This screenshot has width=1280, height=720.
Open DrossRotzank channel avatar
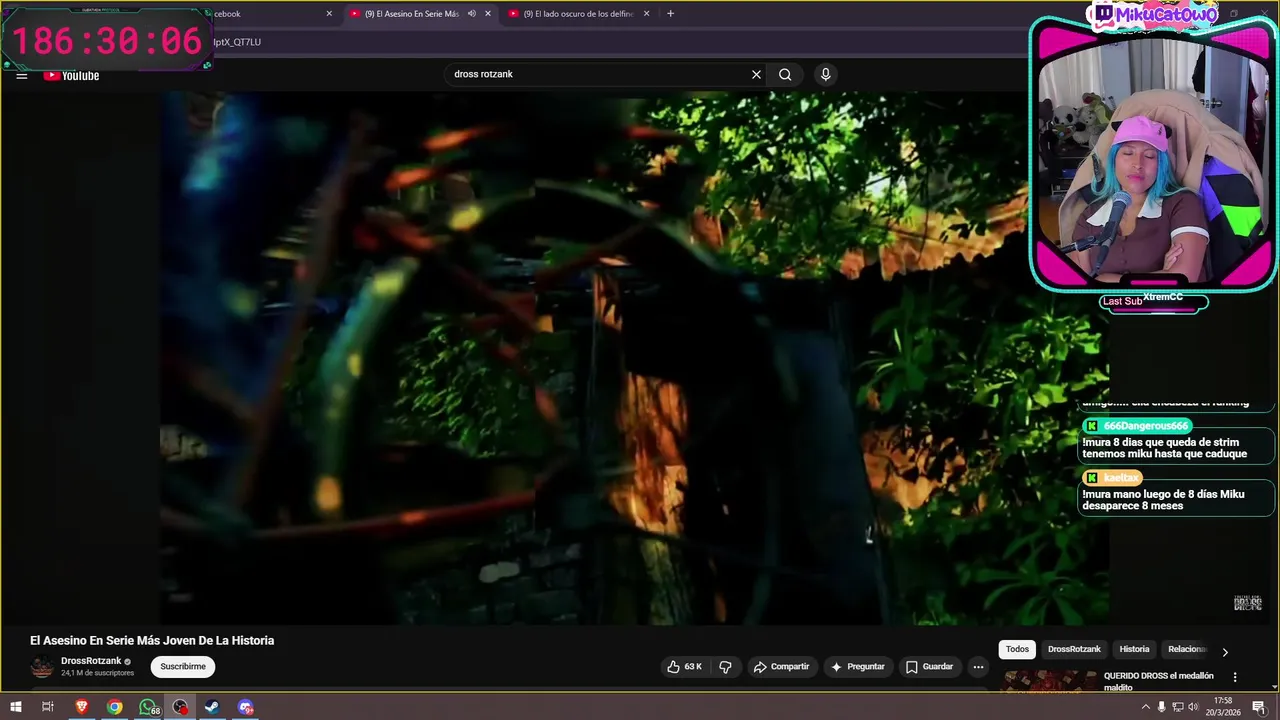coord(42,667)
